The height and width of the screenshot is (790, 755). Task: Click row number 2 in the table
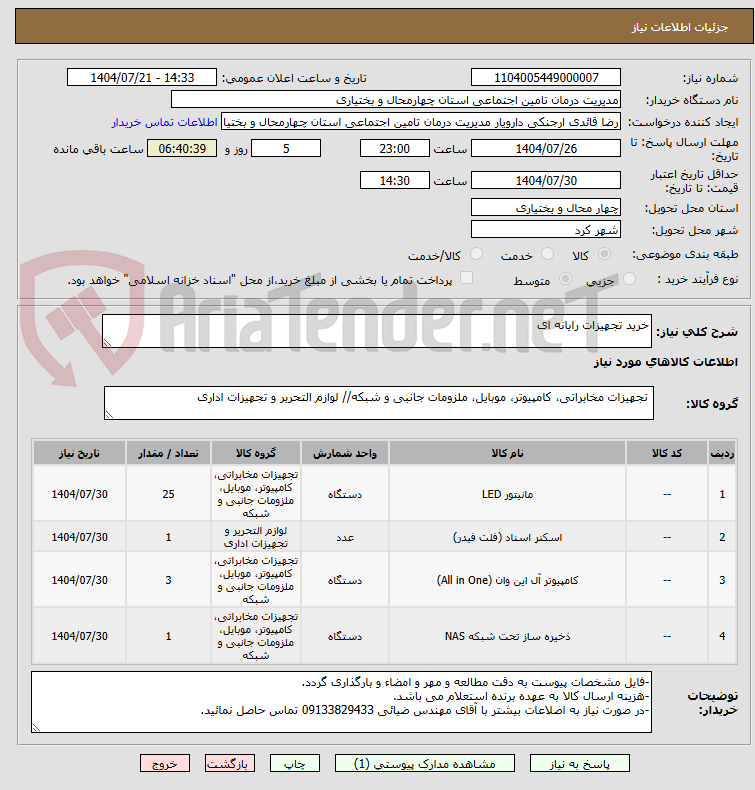[722, 537]
